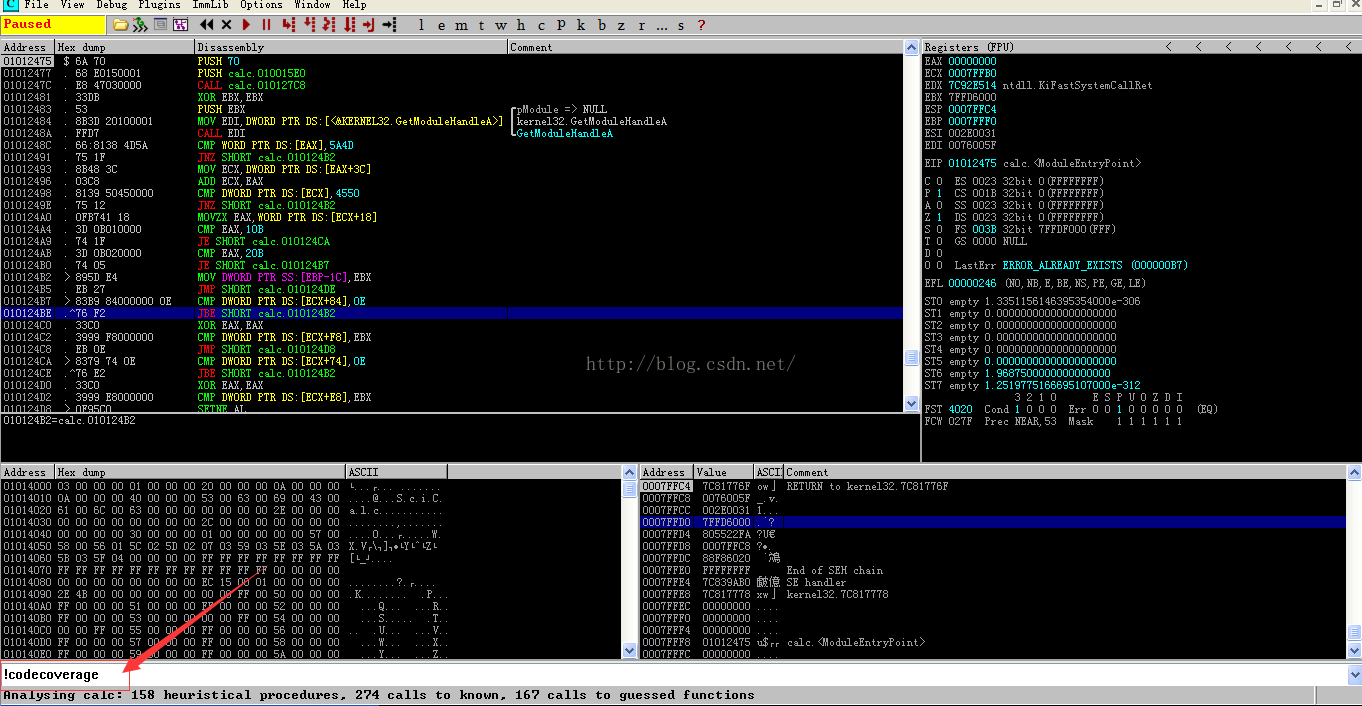Open the Window menu
The width and height of the screenshot is (1362, 706).
pyautogui.click(x=312, y=5)
